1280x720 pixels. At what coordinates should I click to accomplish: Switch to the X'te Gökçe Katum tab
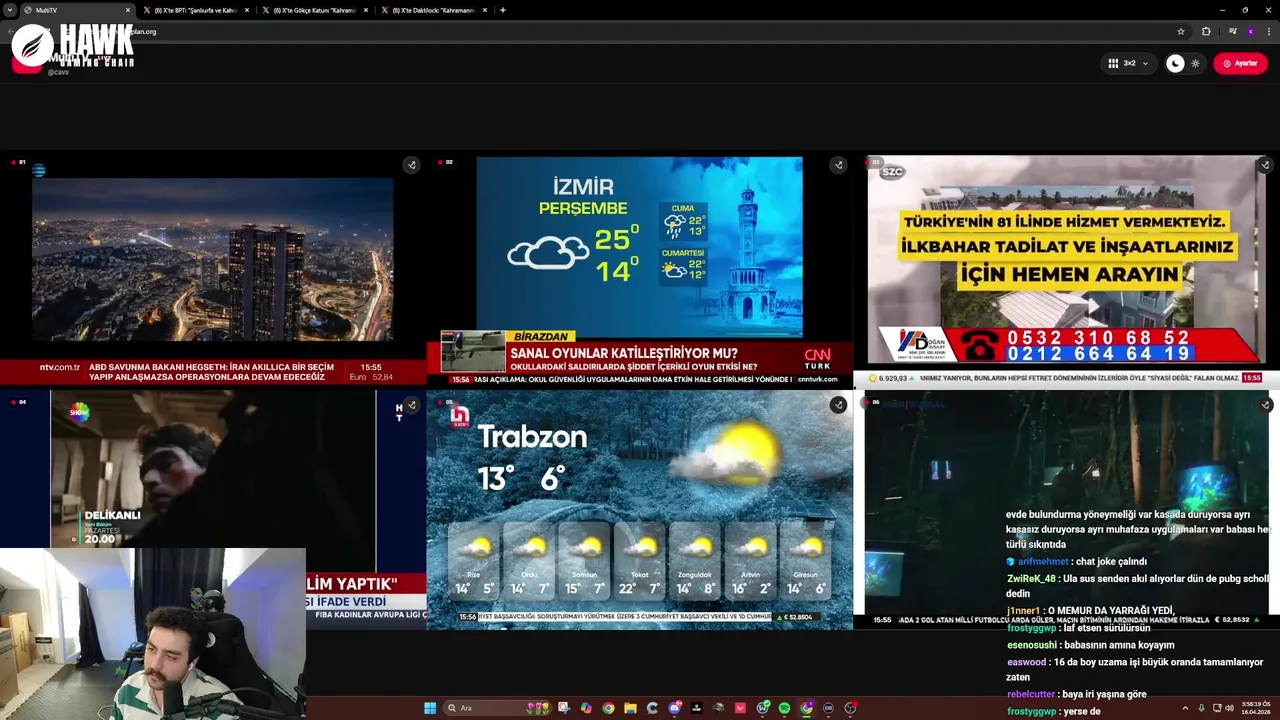[x=316, y=10]
